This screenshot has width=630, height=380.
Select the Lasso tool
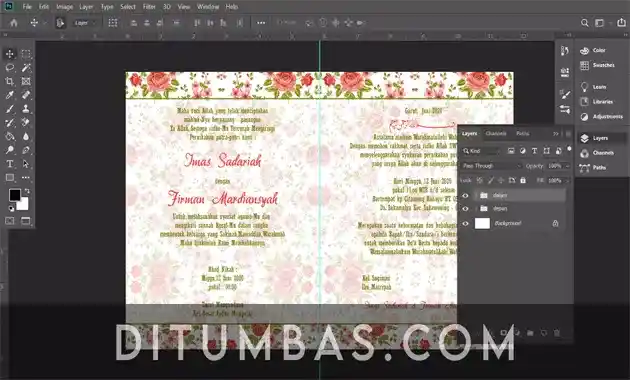point(10,67)
